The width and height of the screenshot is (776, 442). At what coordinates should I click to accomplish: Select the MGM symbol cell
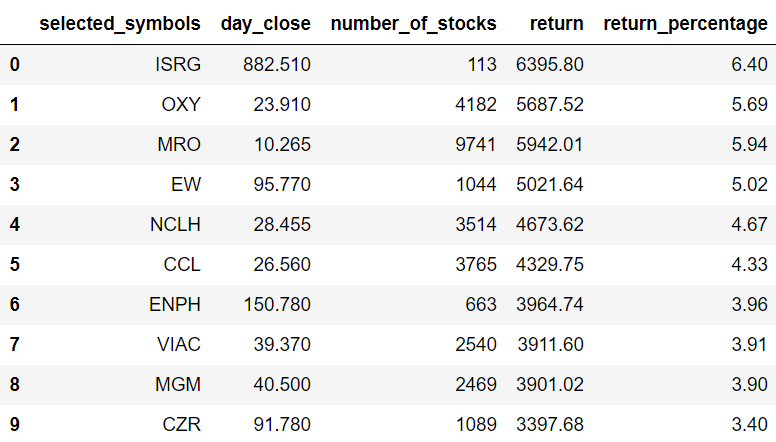coord(178,385)
